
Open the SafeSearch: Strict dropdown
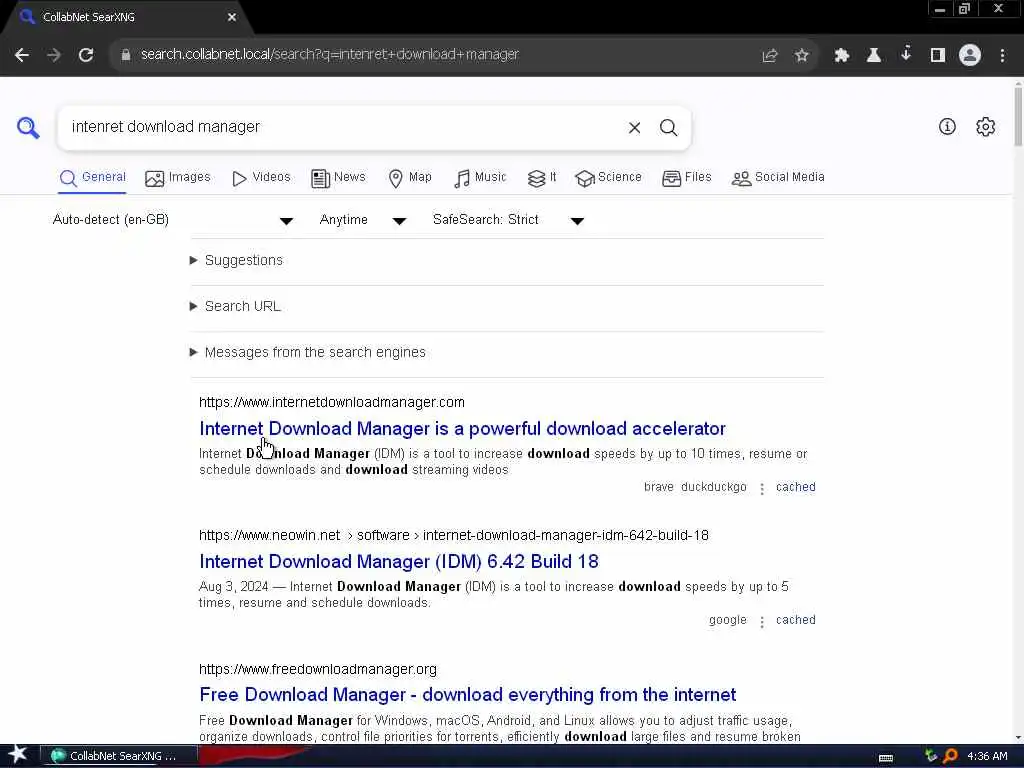508,220
